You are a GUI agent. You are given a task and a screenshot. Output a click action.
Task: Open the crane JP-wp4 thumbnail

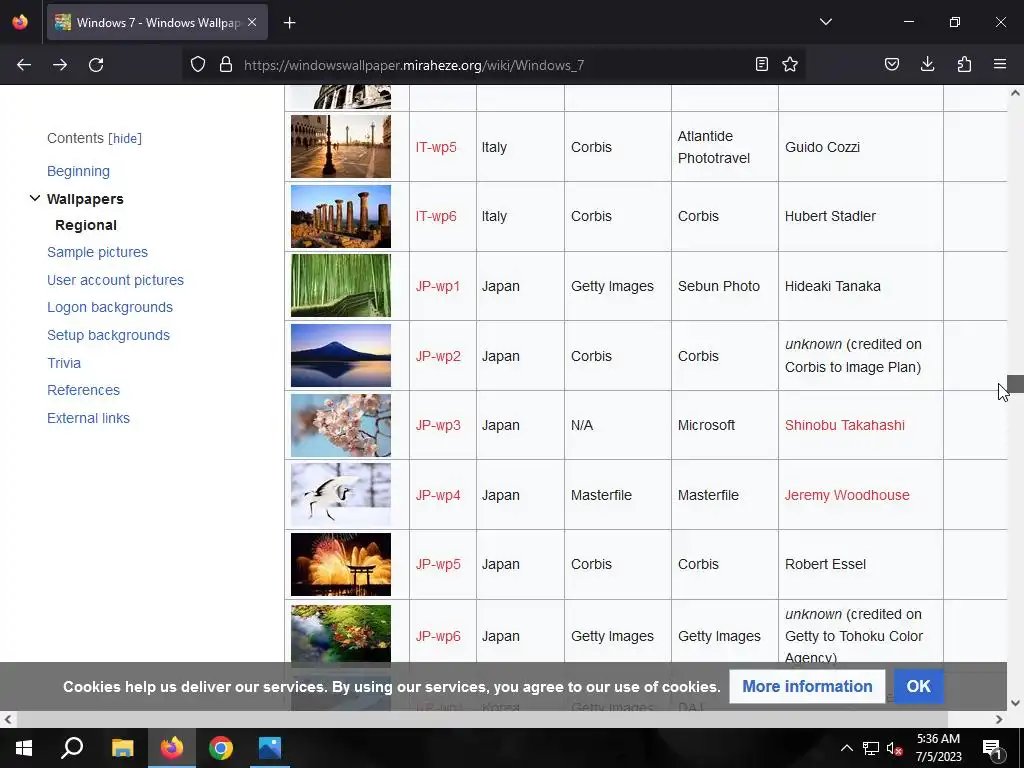341,494
